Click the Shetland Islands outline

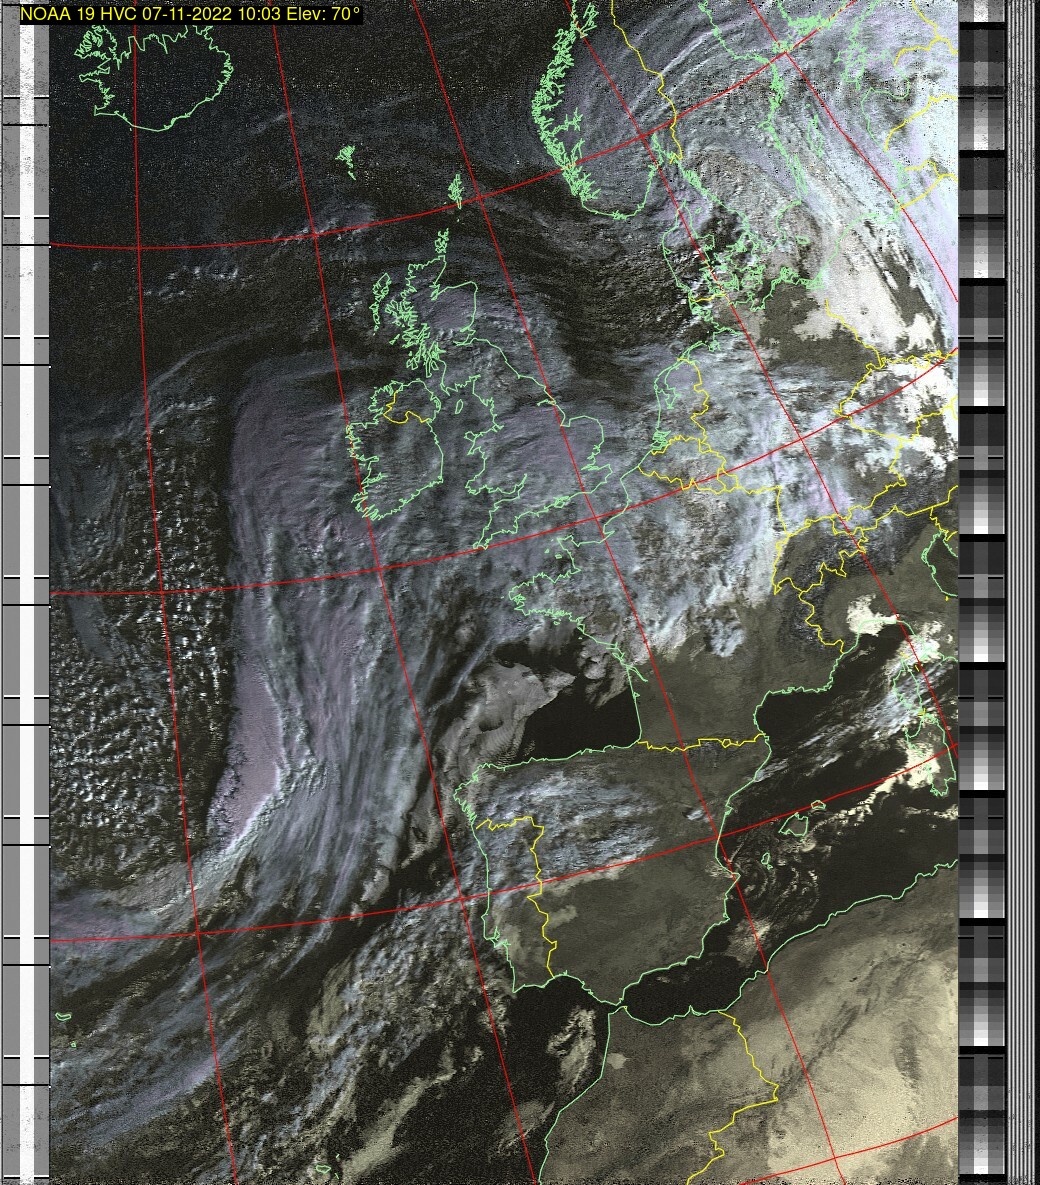[x=456, y=190]
